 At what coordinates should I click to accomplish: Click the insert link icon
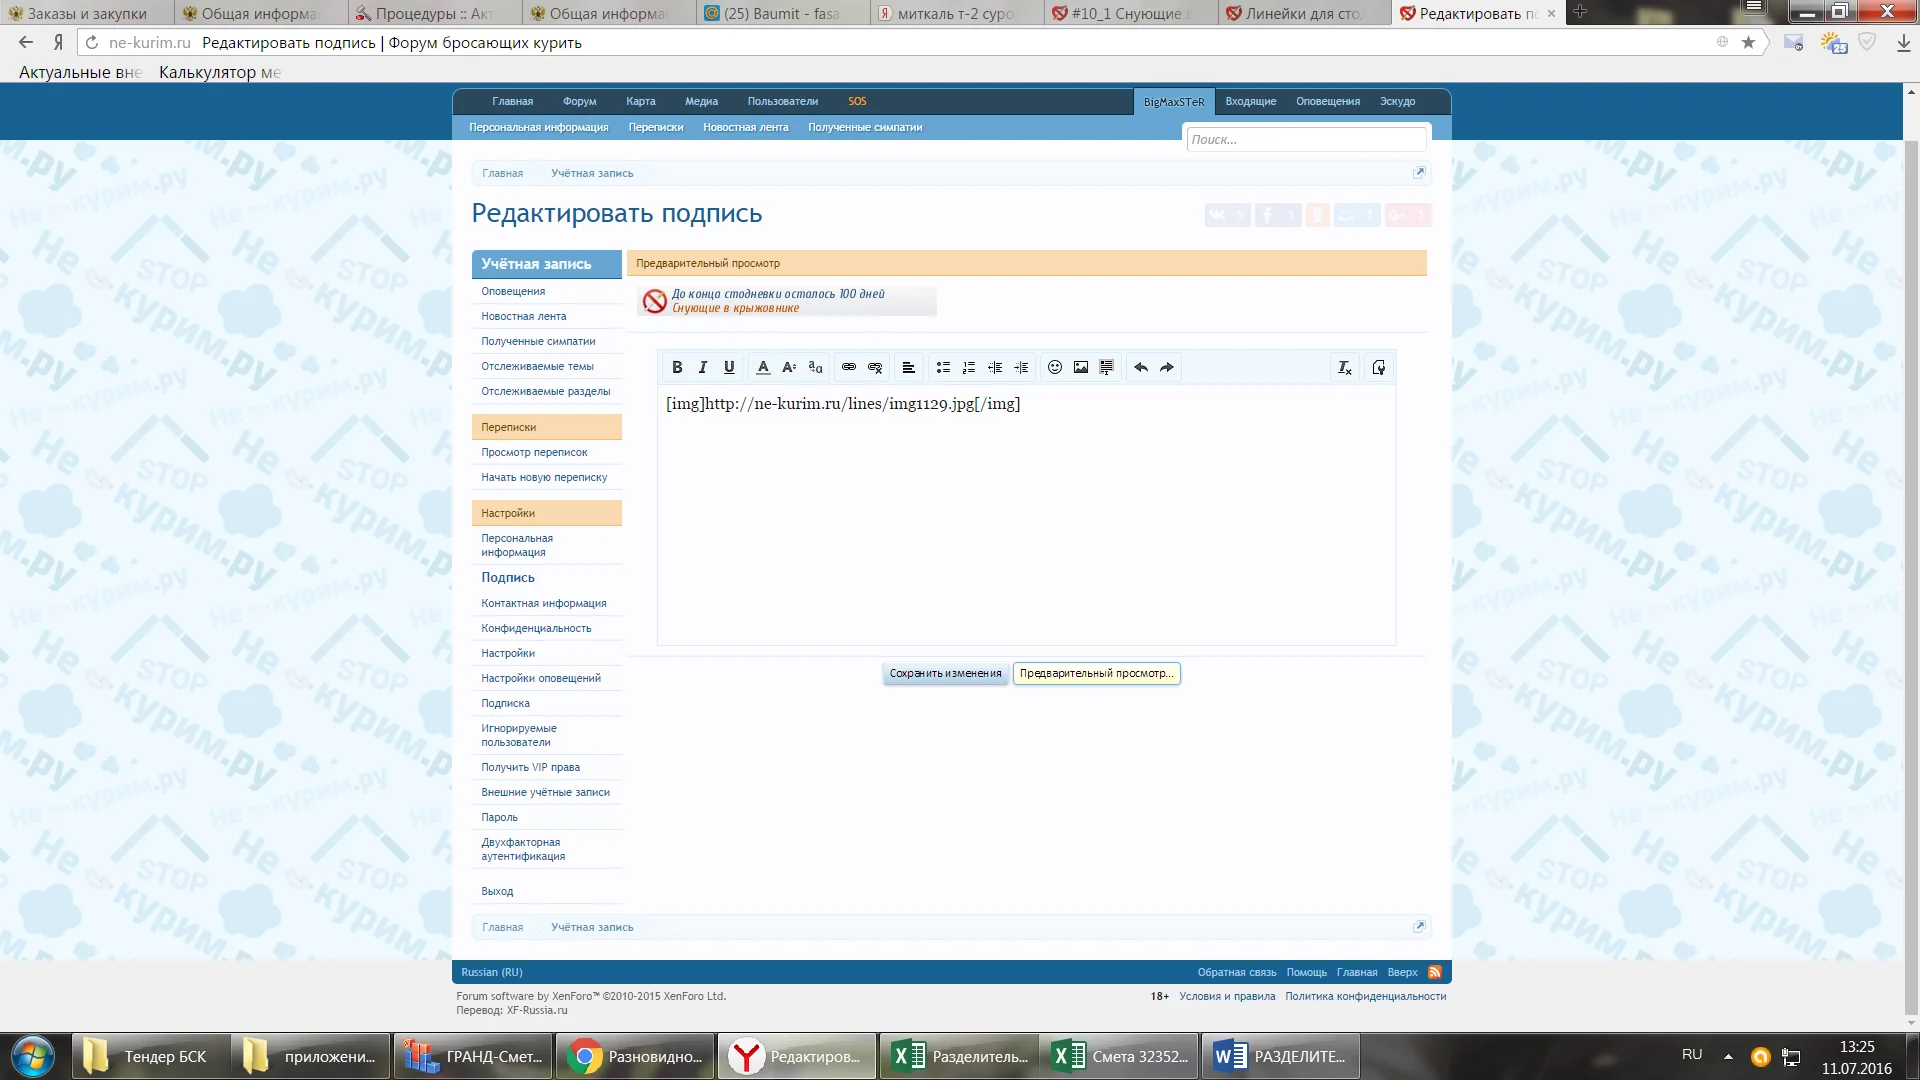pos(849,368)
